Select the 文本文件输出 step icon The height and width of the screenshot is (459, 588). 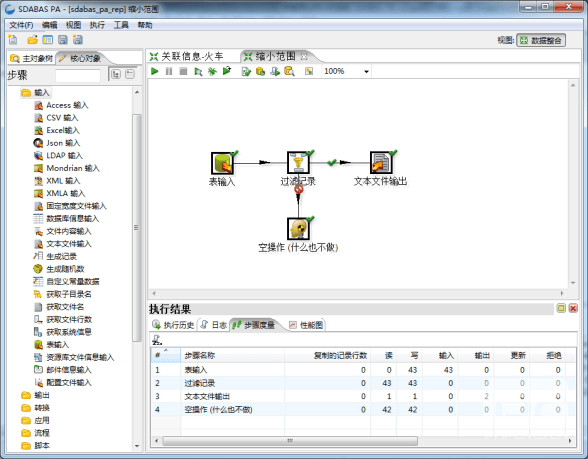coord(381,163)
